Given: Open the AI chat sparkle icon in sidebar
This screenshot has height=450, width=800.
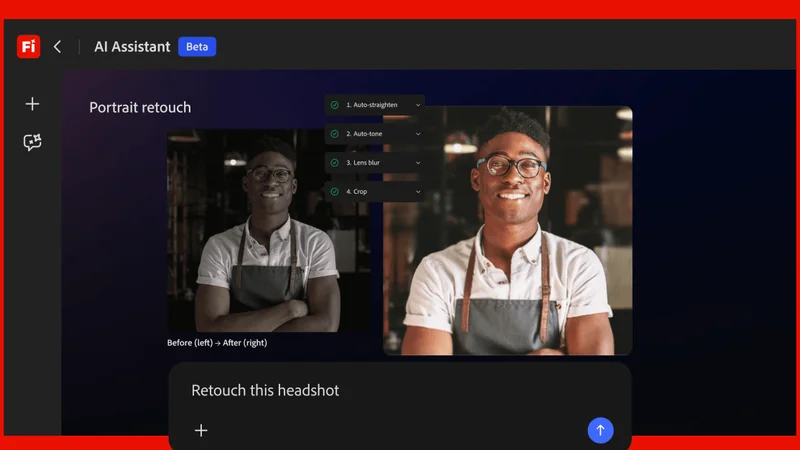Looking at the screenshot, I should click(x=32, y=143).
